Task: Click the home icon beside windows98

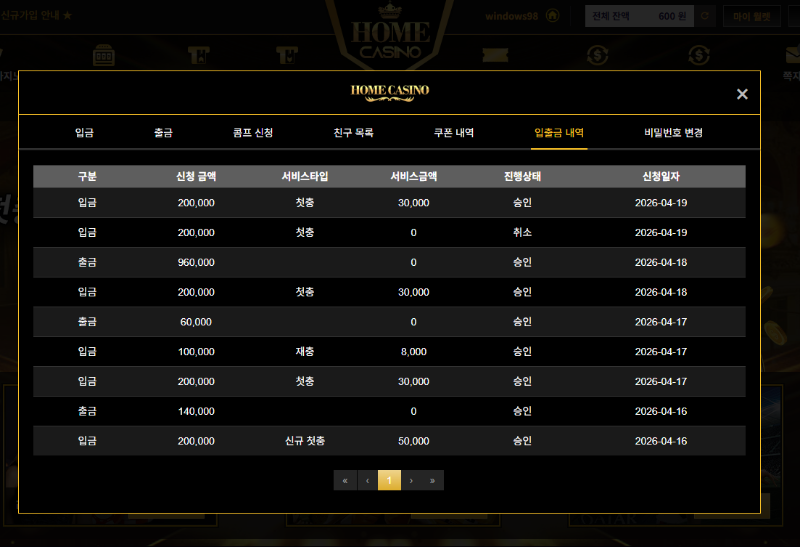Action: point(551,16)
